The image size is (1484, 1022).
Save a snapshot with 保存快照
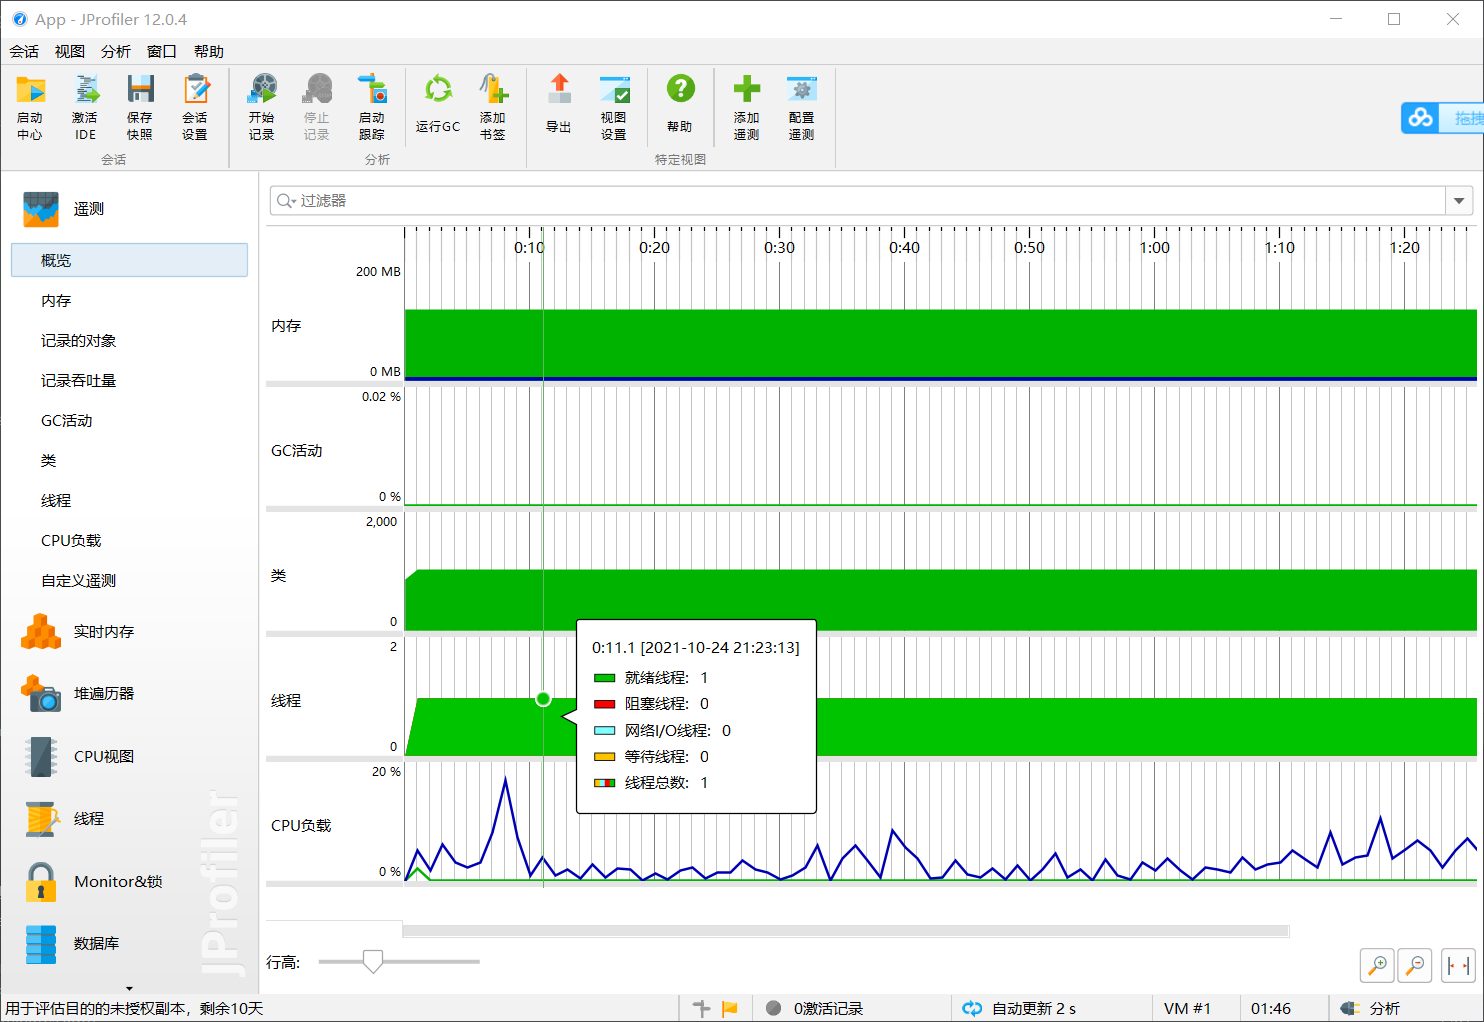click(x=140, y=107)
